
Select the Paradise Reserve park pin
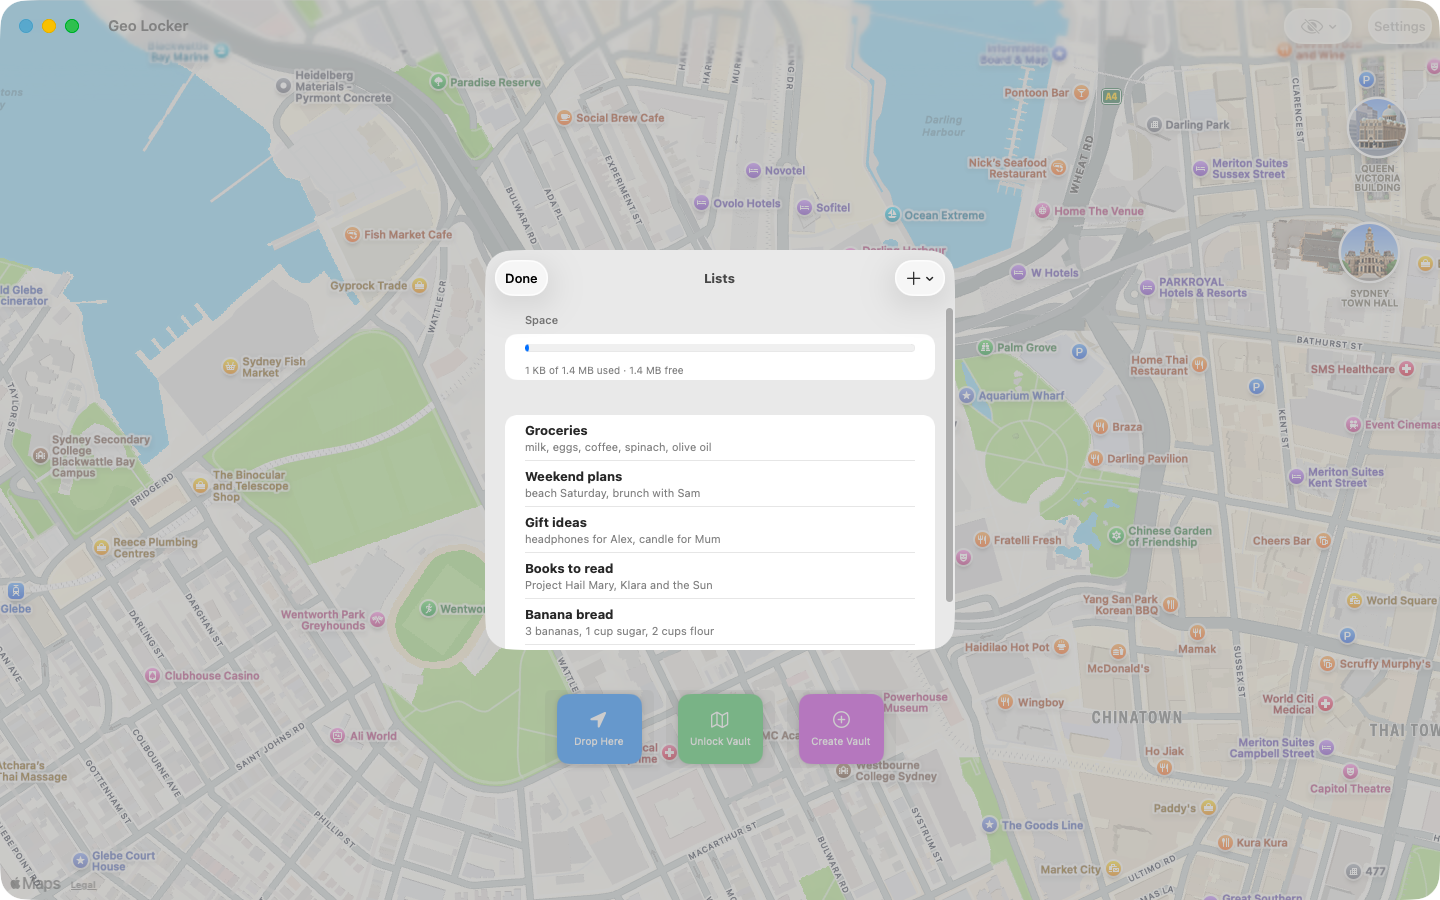point(438,82)
